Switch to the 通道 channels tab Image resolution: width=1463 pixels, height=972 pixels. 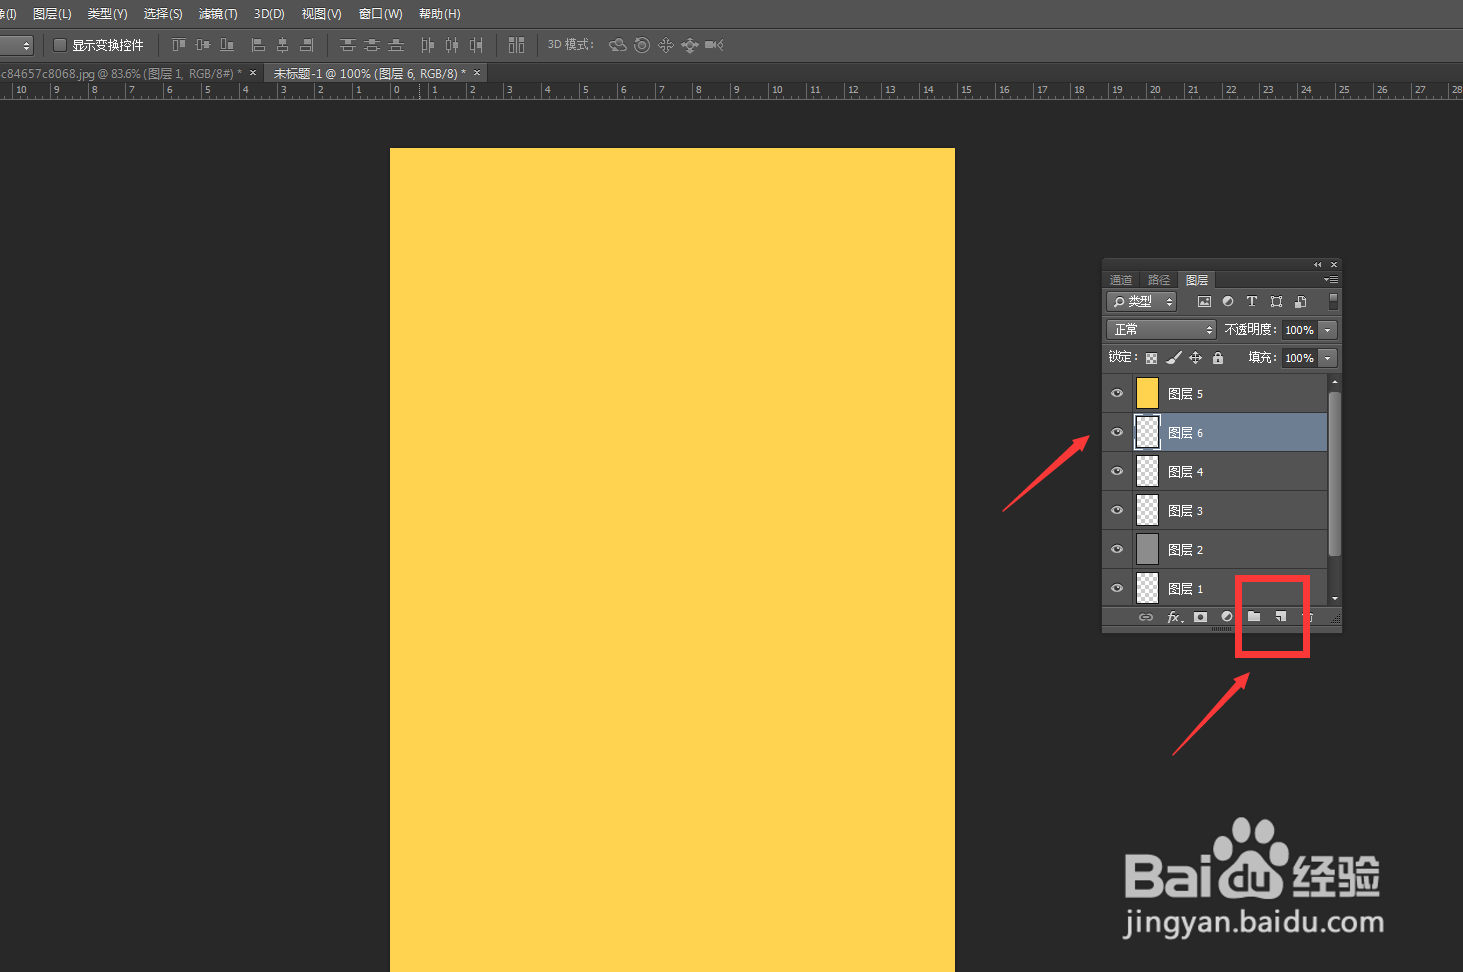tap(1121, 280)
